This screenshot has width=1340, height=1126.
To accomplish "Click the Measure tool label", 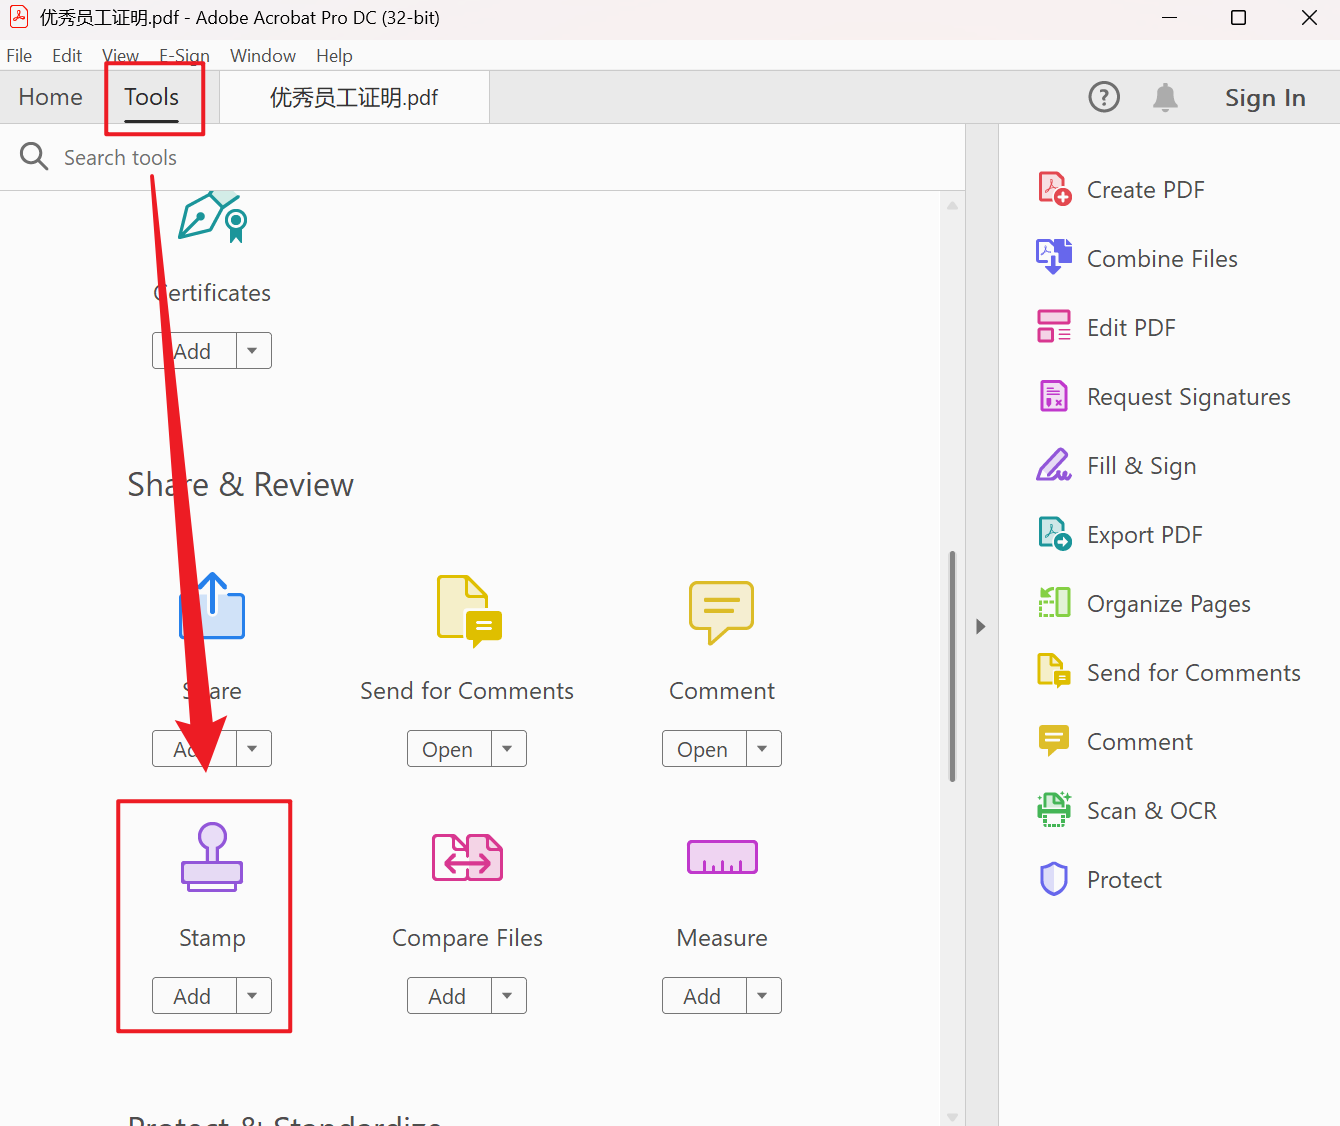I will (x=722, y=938).
